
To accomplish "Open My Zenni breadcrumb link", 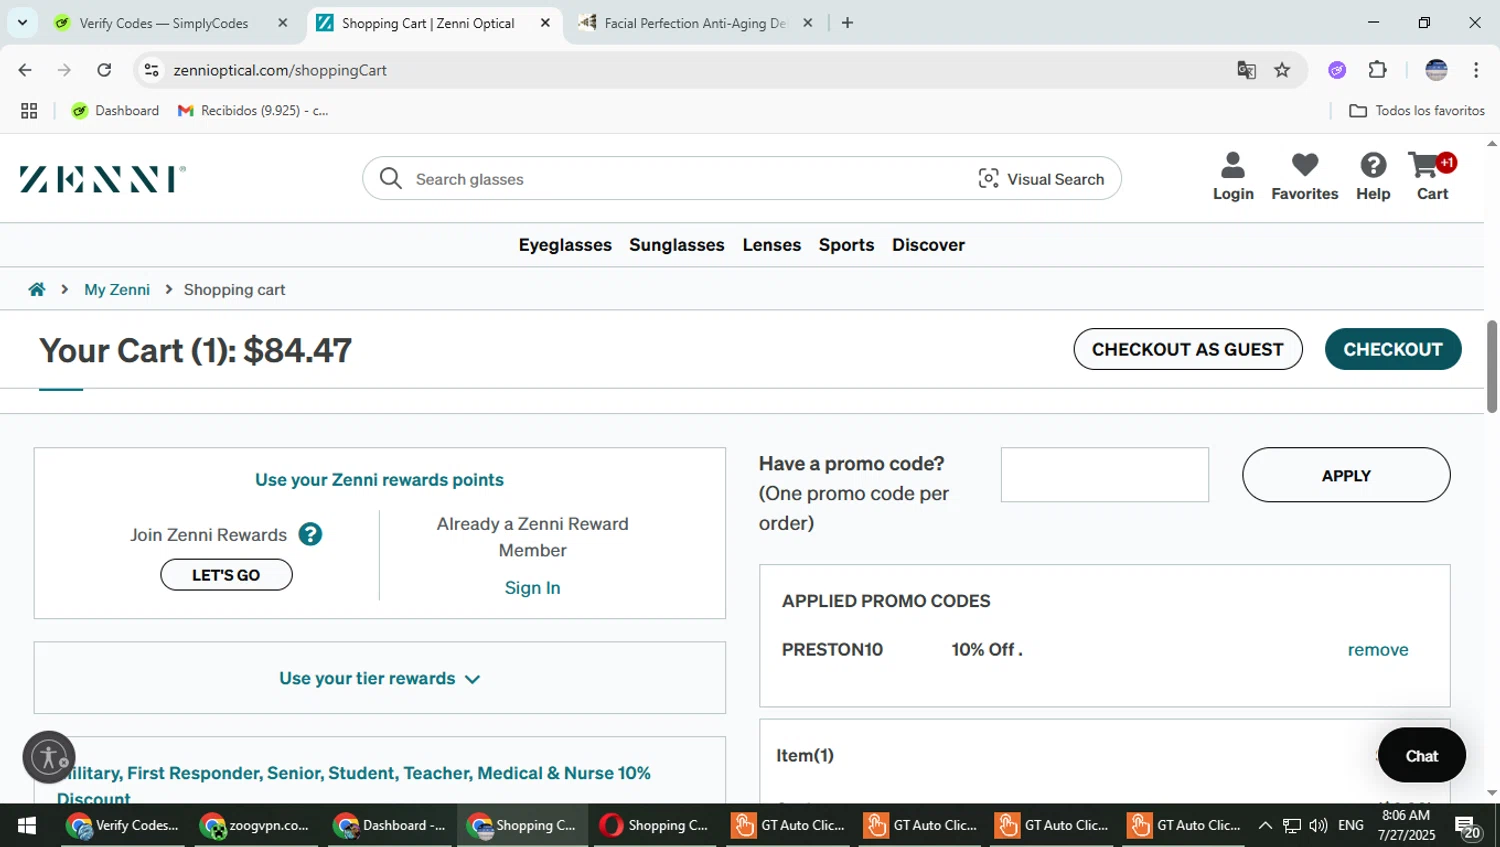I will (x=117, y=289).
